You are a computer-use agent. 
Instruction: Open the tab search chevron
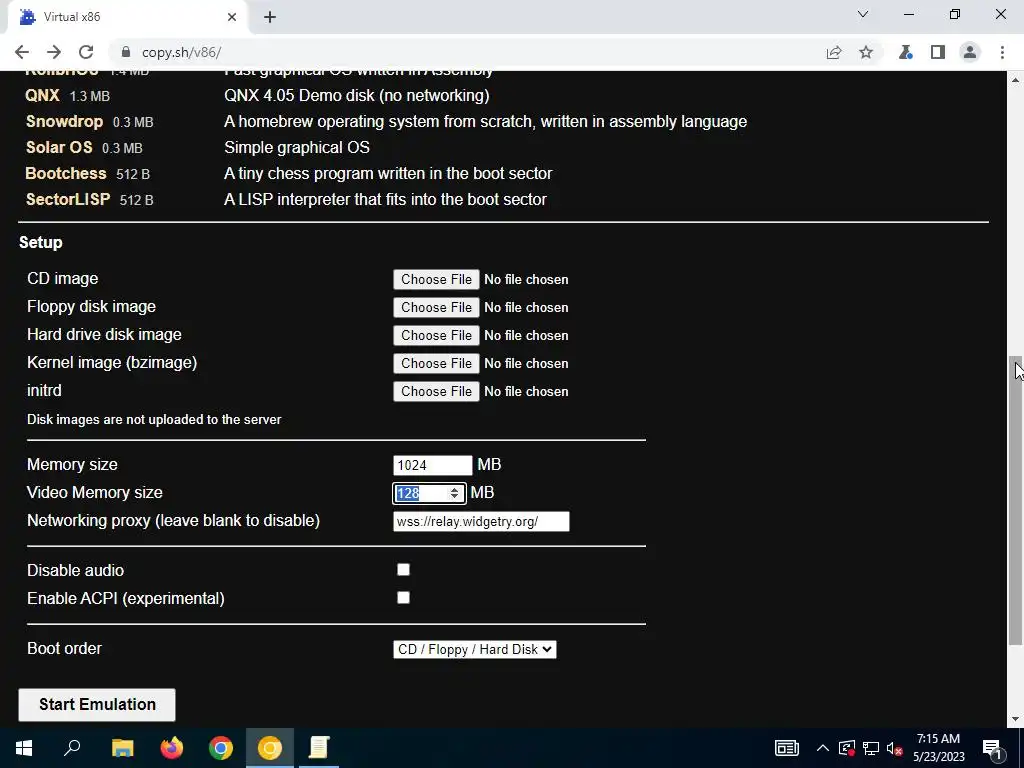863,14
